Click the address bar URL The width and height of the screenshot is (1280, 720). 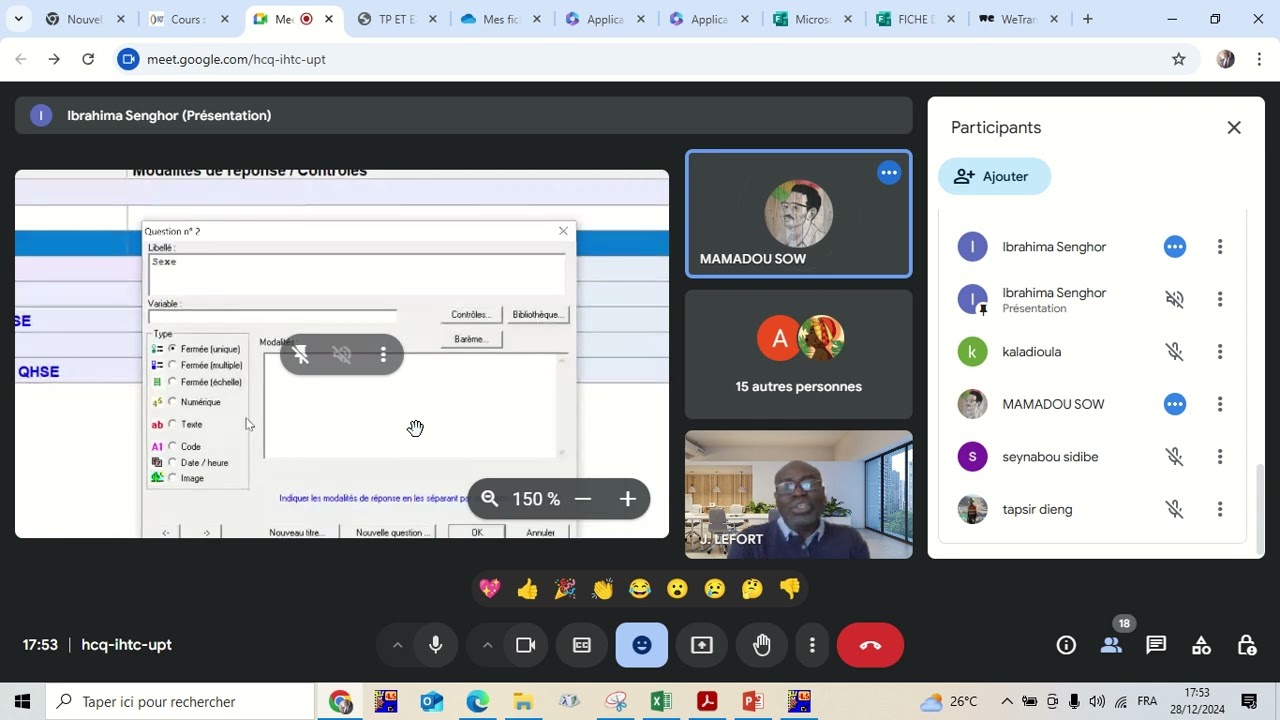(236, 59)
